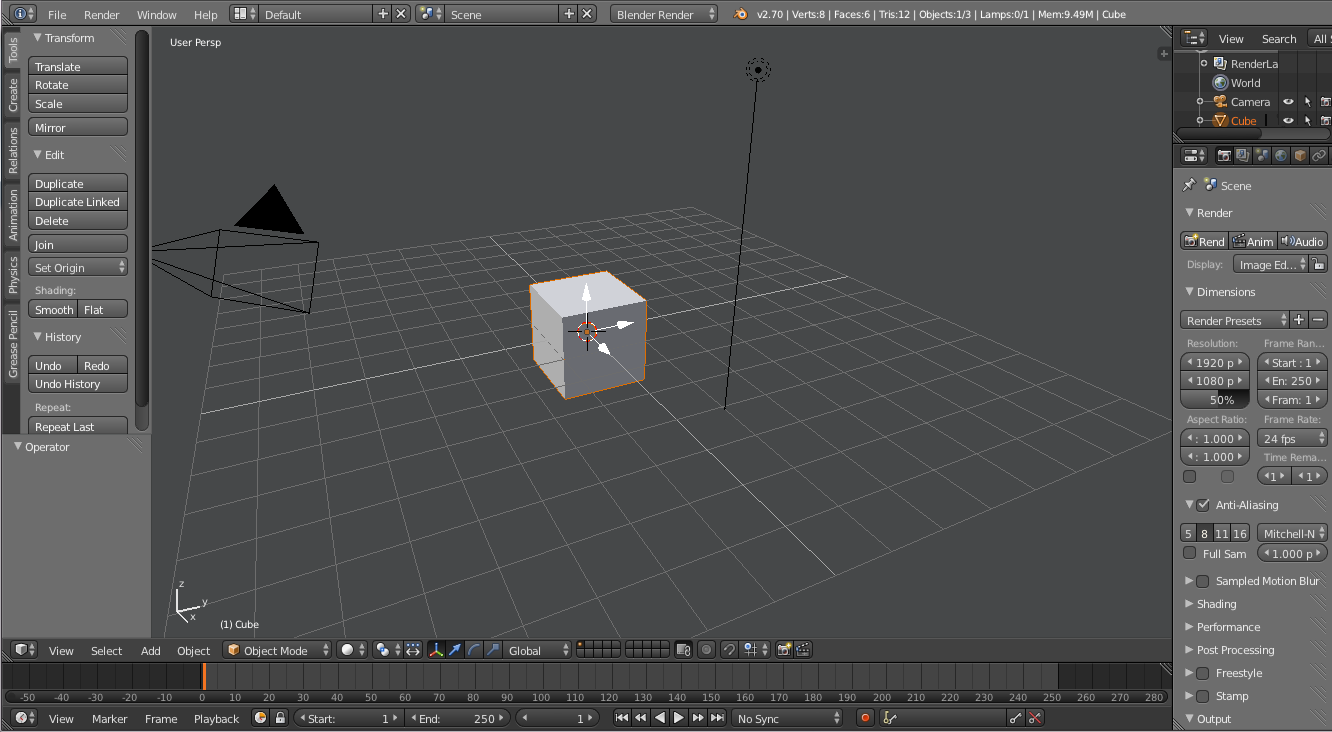The width and height of the screenshot is (1332, 732).
Task: Toggle the lock next to the Display dropdown
Action: (1319, 264)
